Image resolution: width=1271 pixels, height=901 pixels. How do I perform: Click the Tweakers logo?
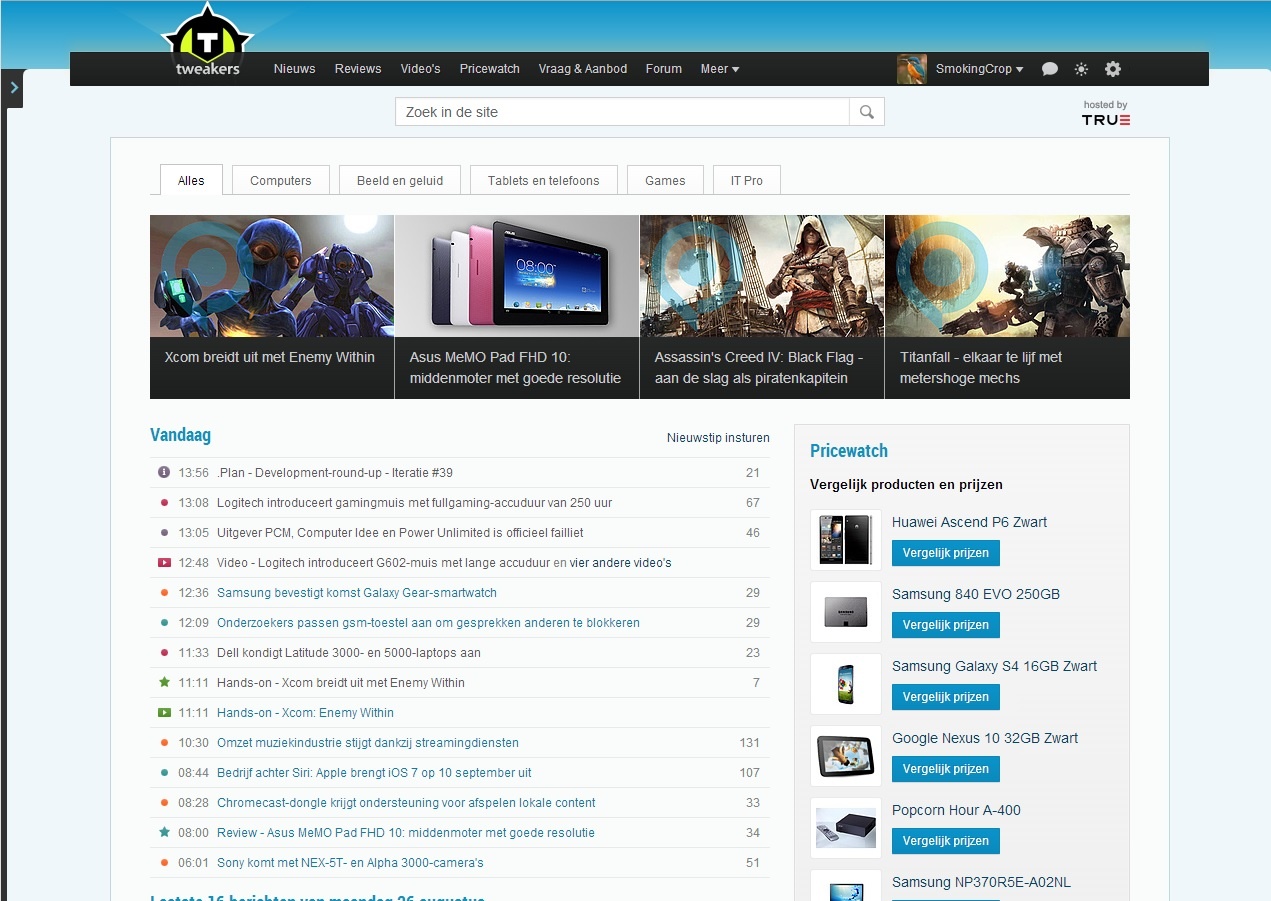(x=207, y=42)
